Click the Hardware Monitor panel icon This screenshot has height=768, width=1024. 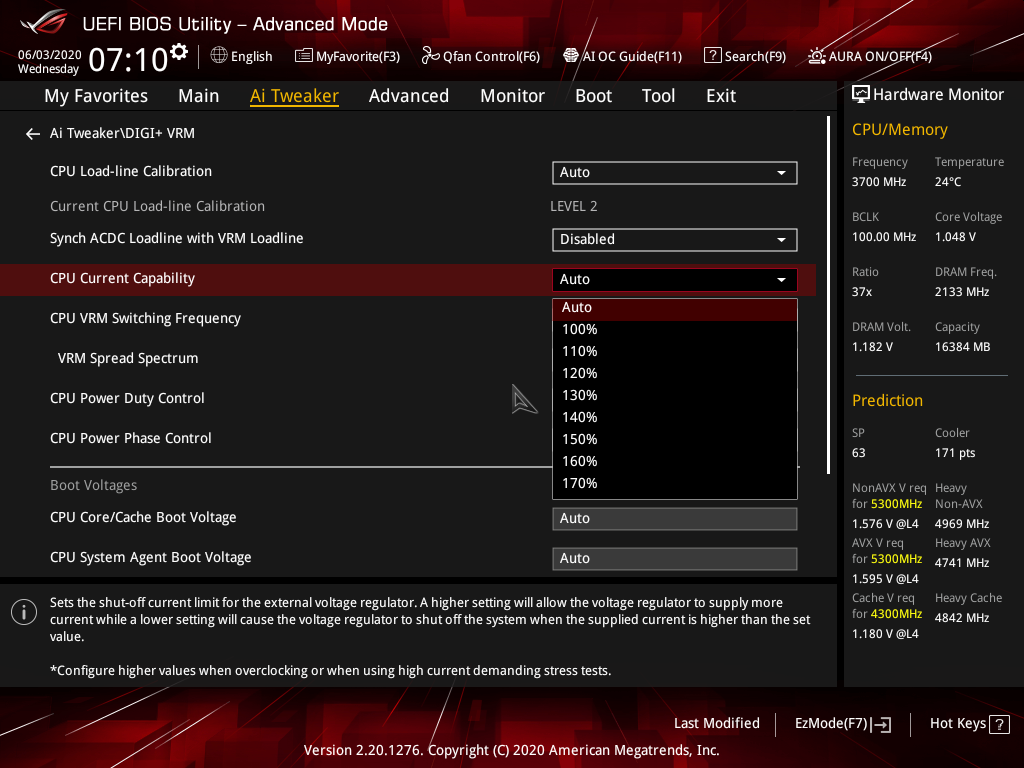tap(861, 93)
